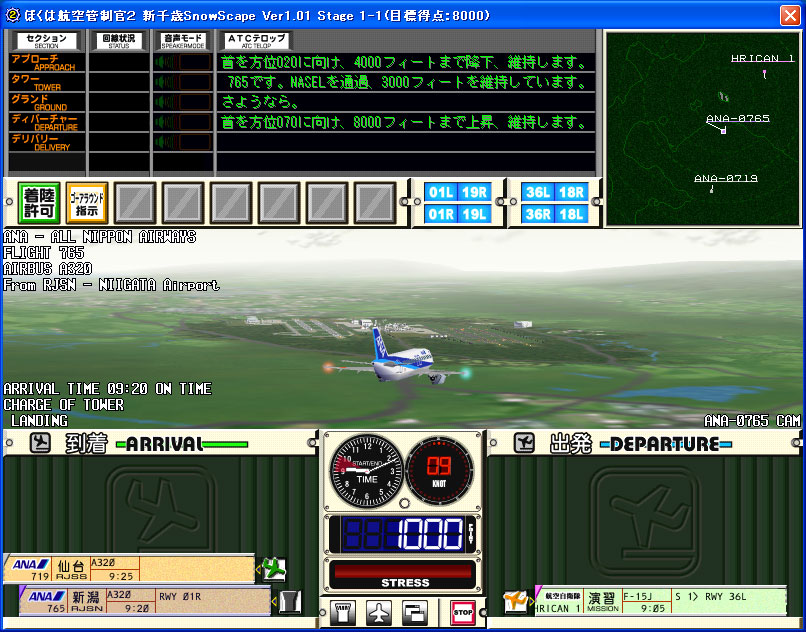The image size is (806, 632).
Task: Select the アプローチ APPROACH section row
Action: pyautogui.click(x=46, y=62)
